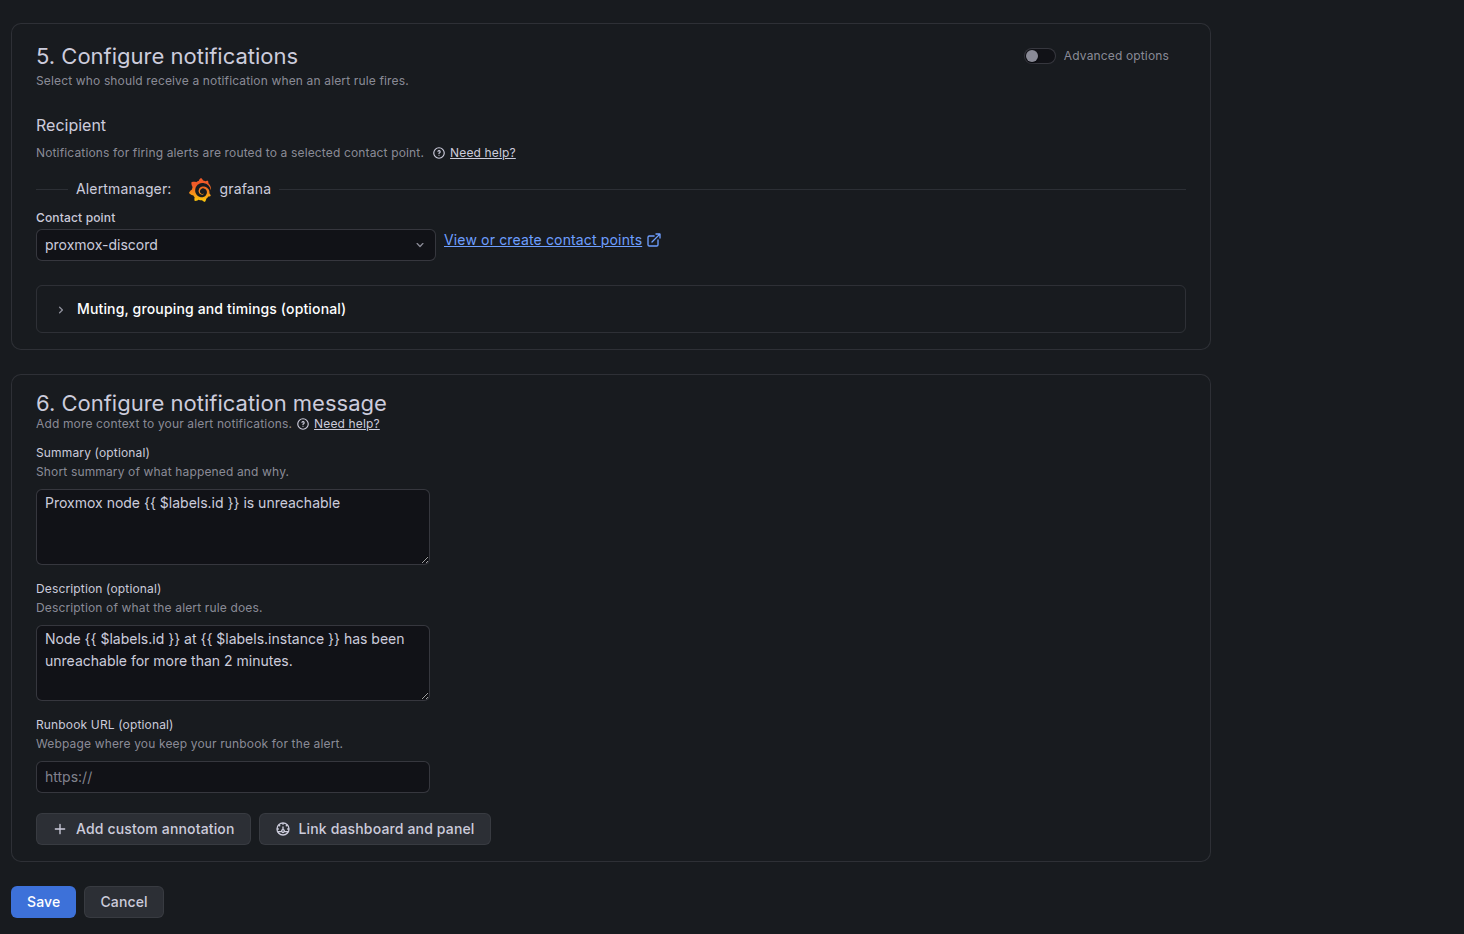
Task: Open View or create contact points link
Action: tap(543, 240)
